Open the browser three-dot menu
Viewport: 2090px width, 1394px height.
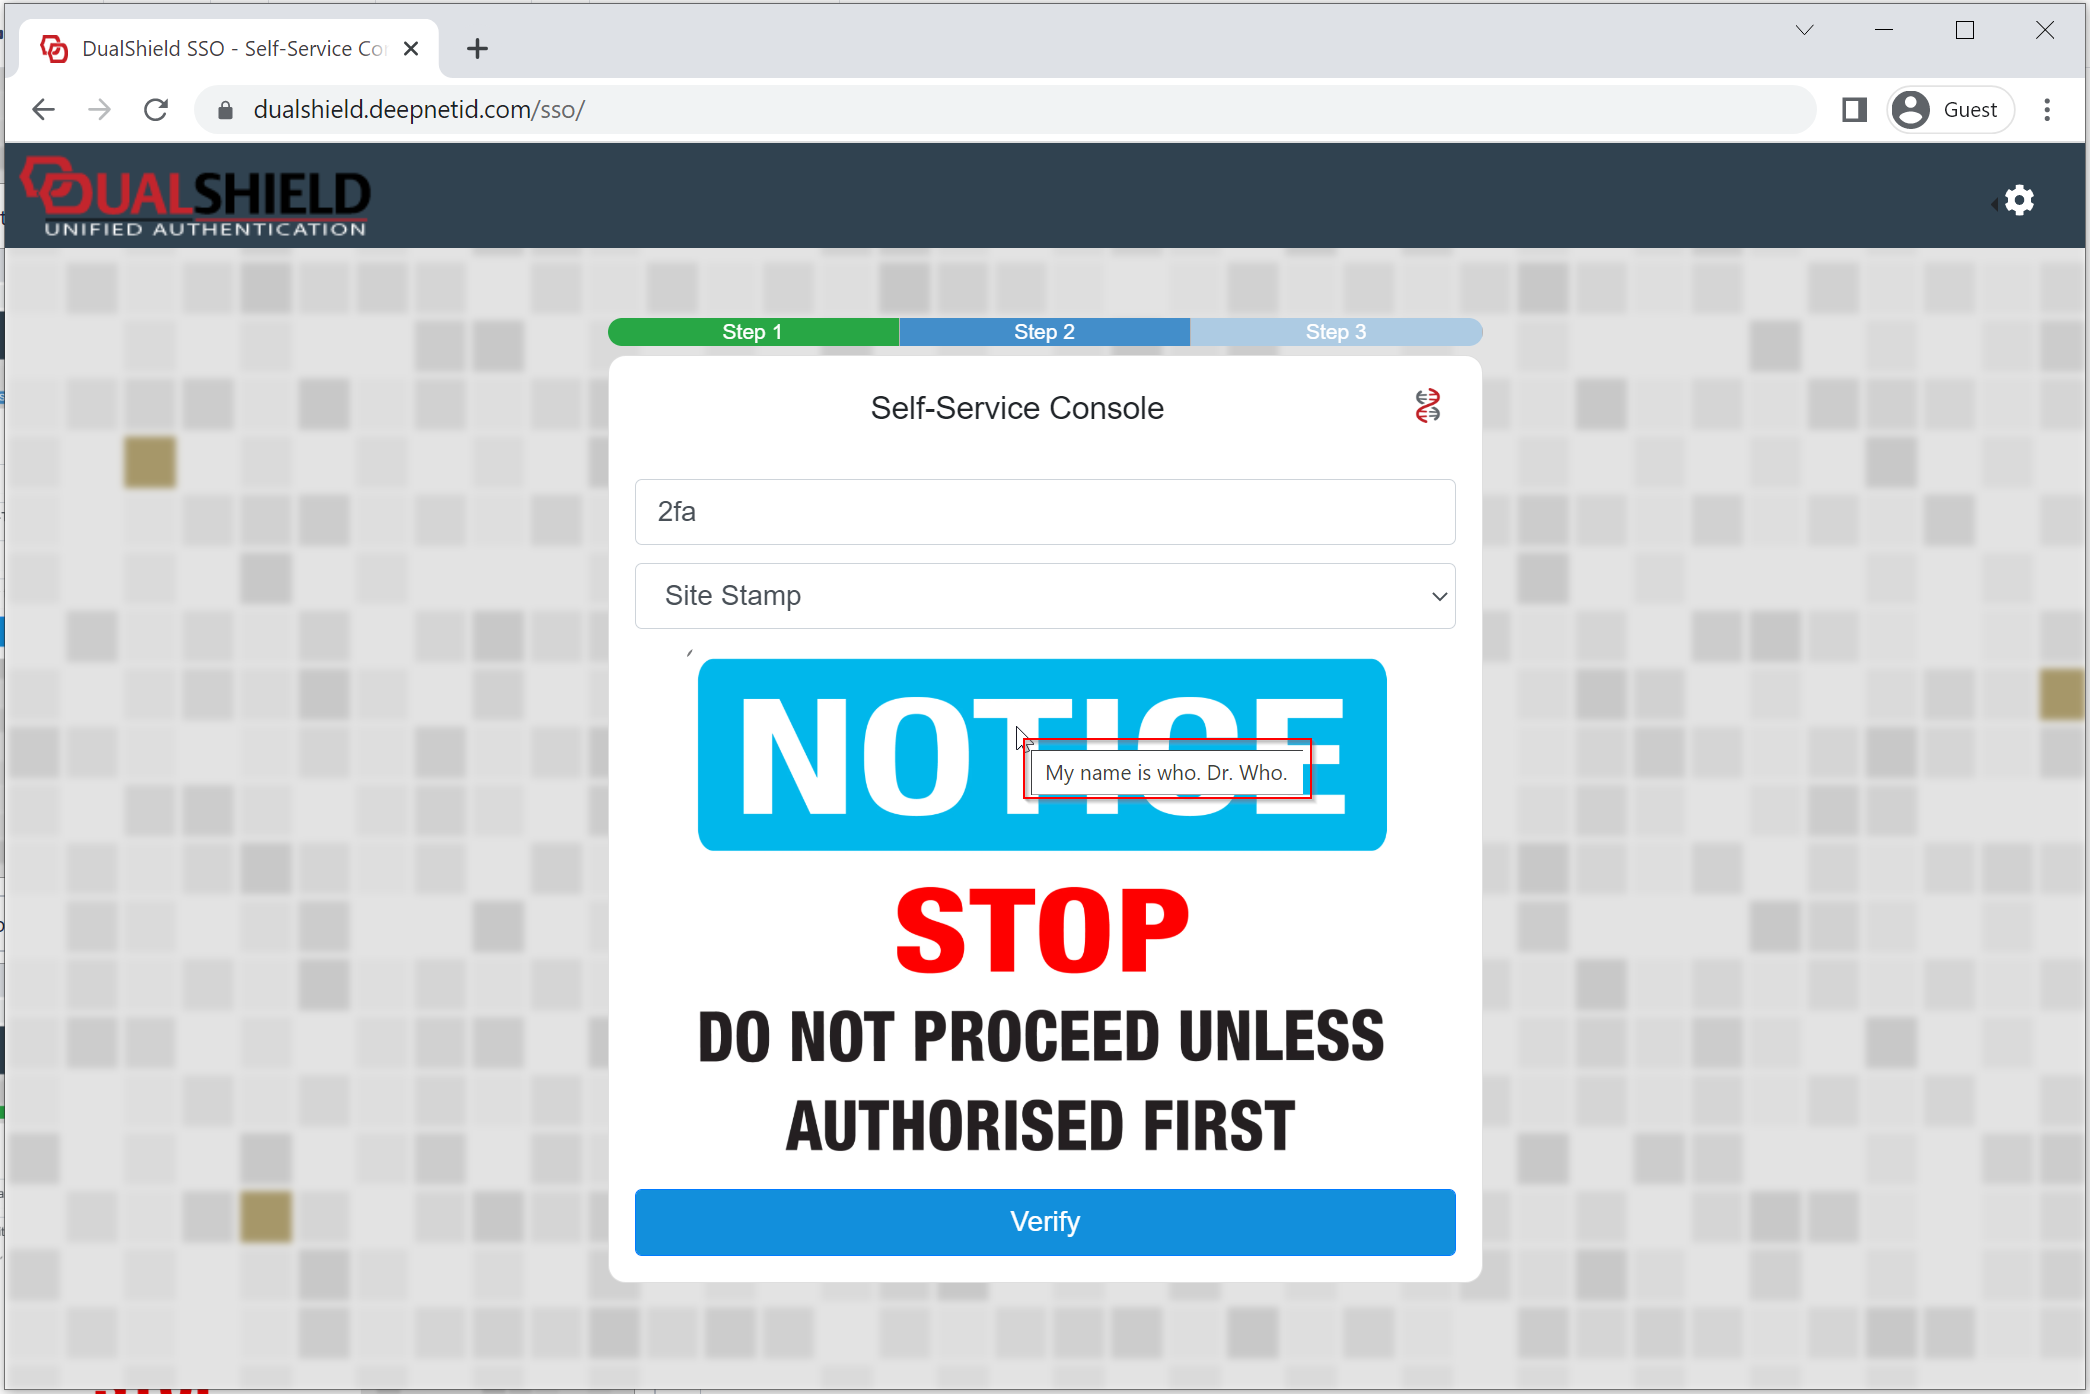pos(2047,110)
